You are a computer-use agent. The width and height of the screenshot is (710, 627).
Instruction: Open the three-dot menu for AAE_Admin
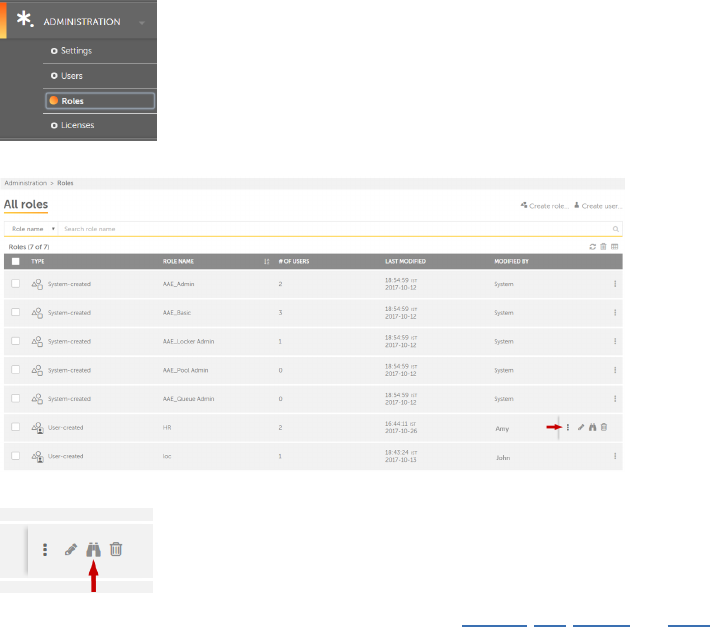615,284
